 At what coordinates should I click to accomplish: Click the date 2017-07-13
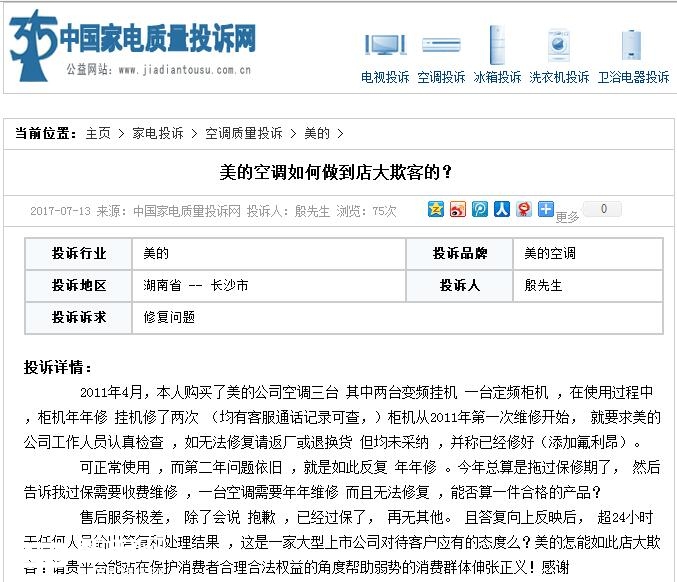pos(60,211)
